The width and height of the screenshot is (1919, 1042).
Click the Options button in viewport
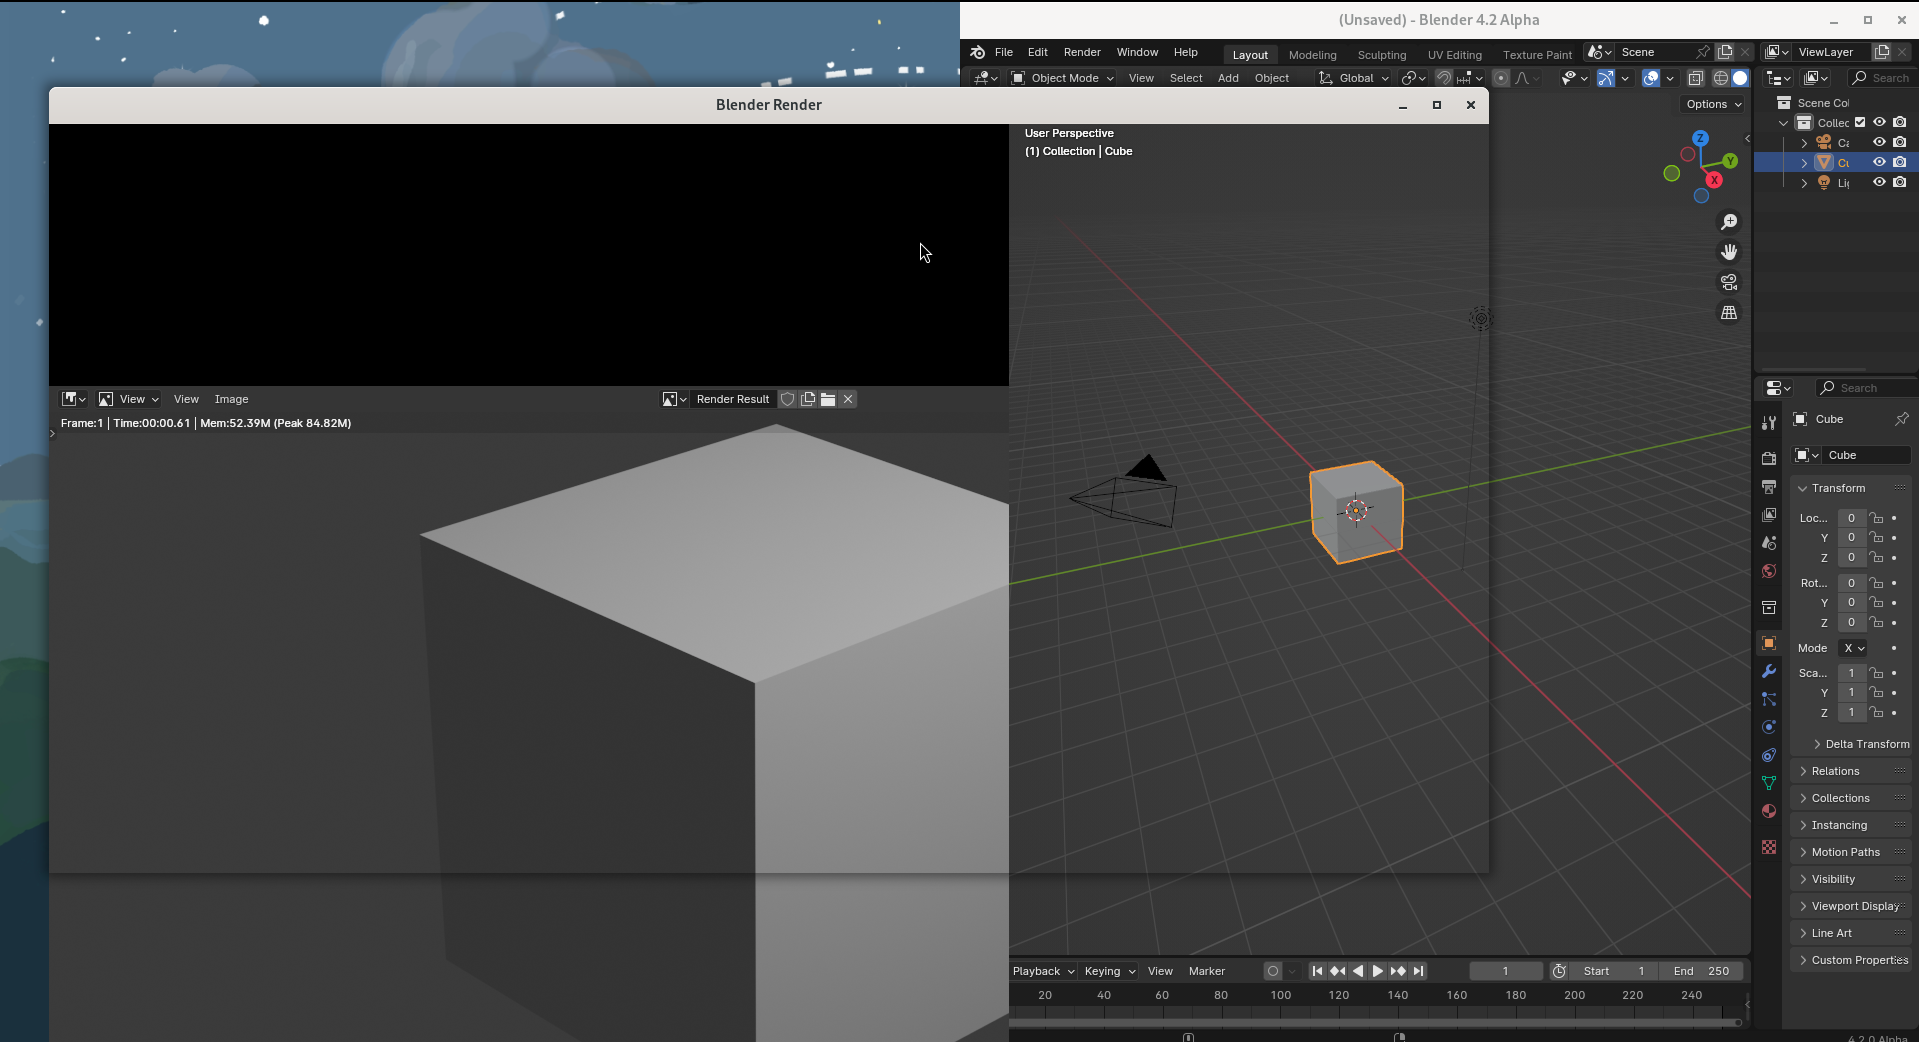point(1713,104)
